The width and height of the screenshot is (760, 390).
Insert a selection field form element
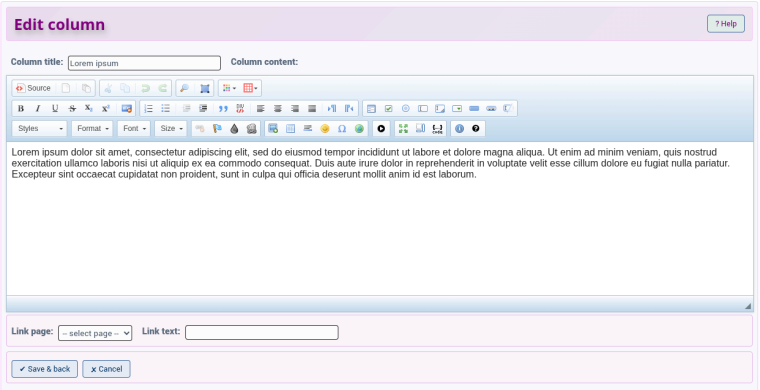(x=457, y=109)
